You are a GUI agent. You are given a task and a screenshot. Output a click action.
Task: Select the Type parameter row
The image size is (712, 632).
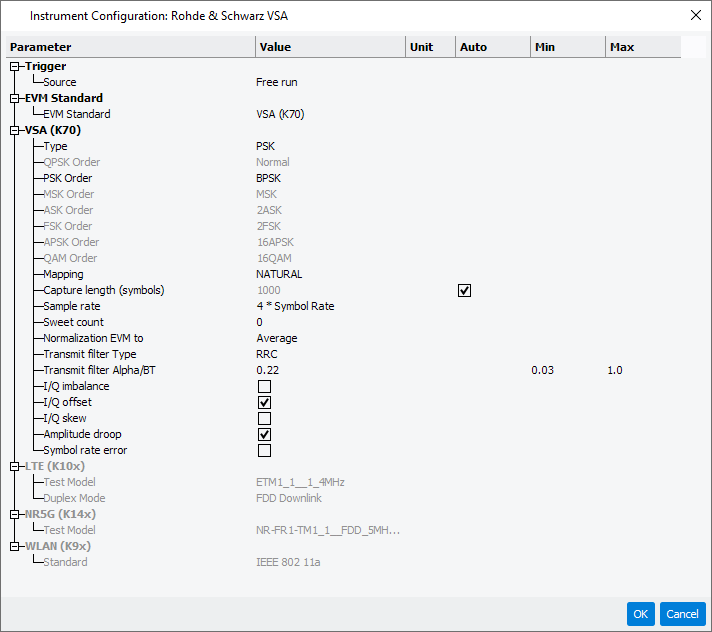[55, 146]
